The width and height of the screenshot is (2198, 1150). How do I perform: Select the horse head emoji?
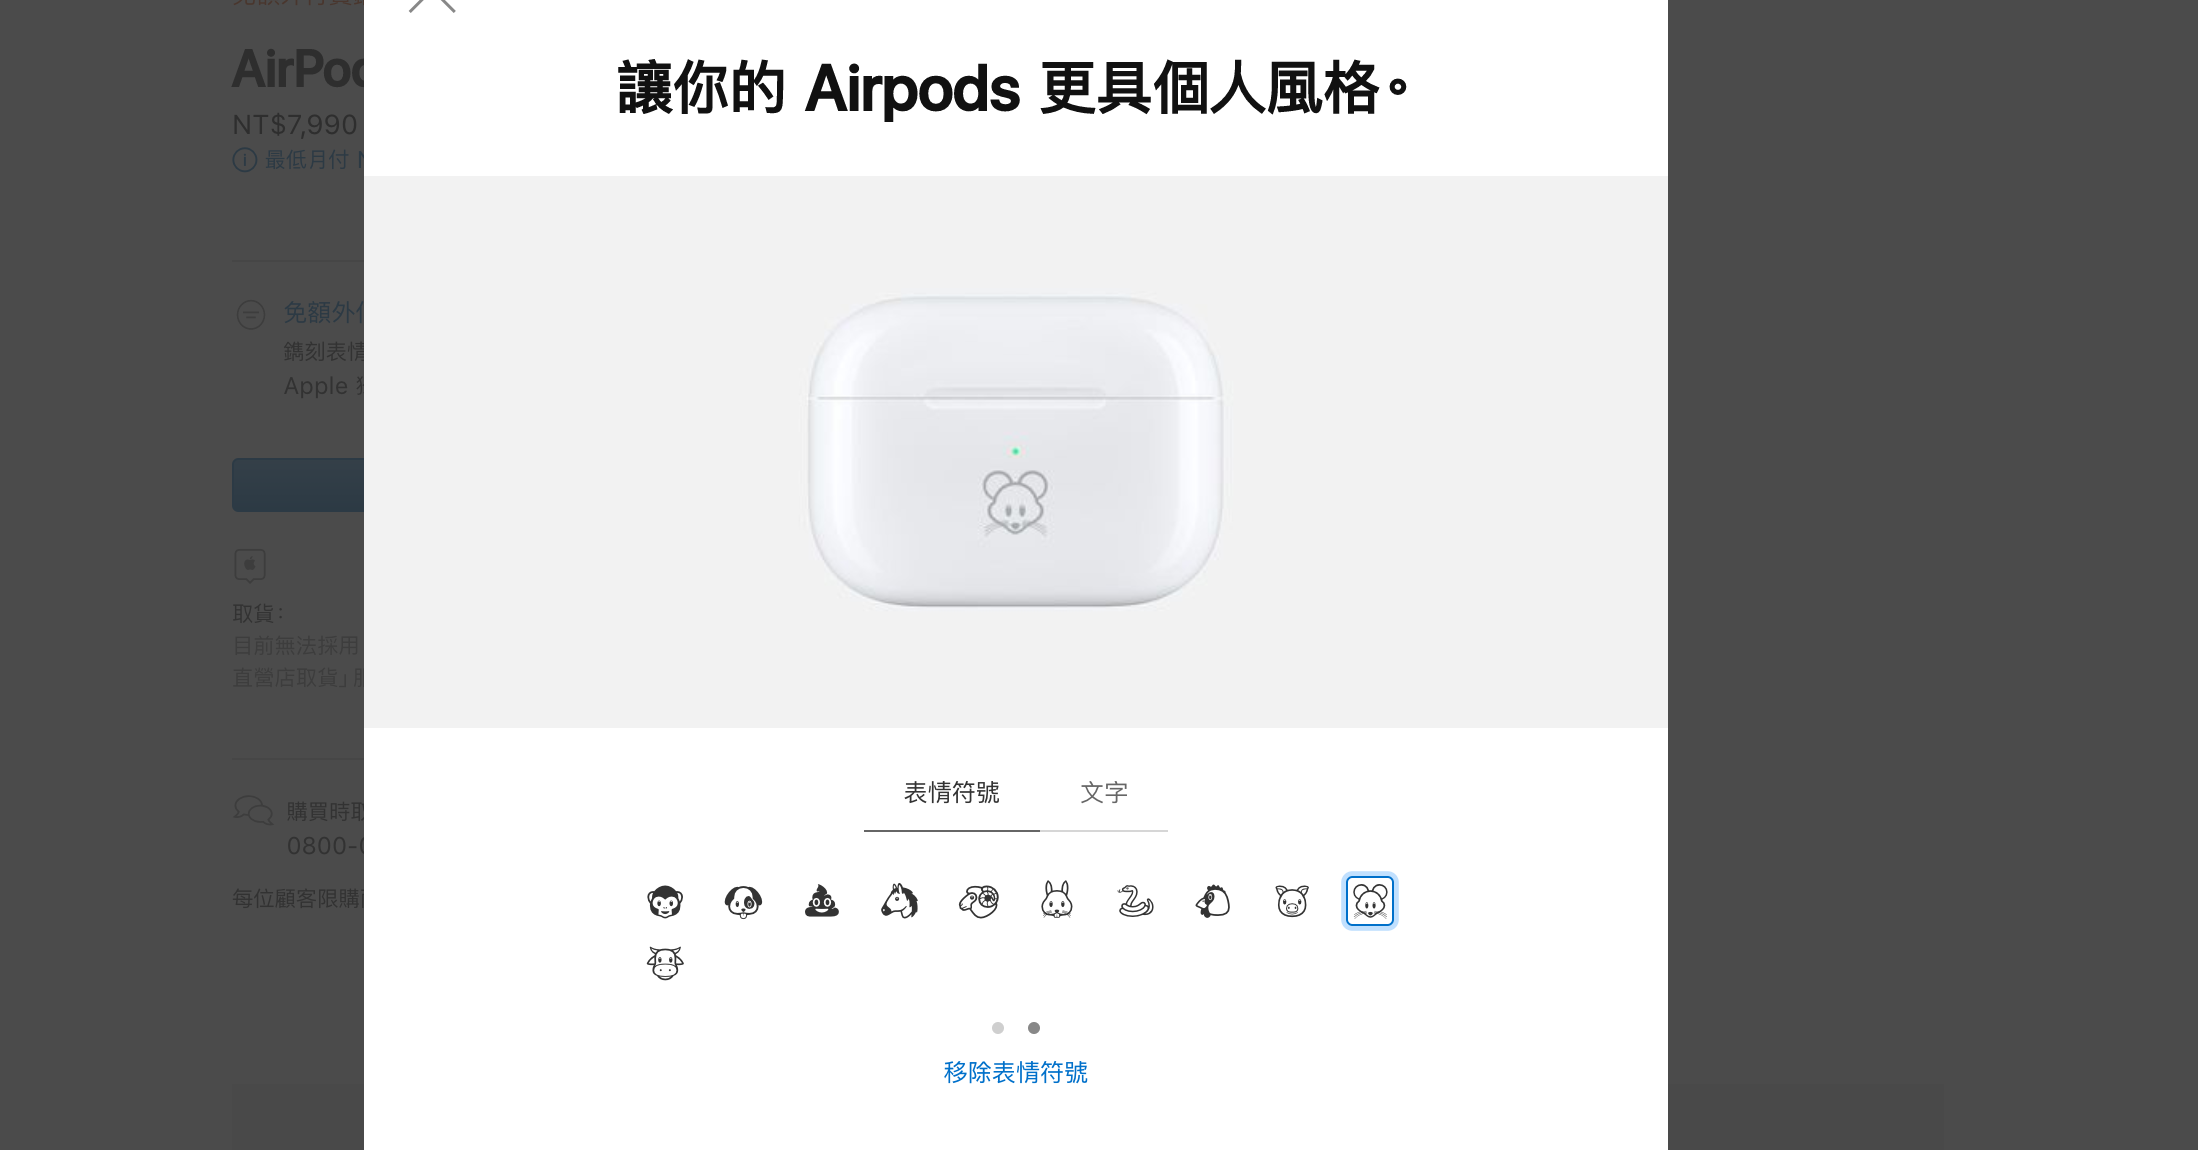click(x=900, y=901)
